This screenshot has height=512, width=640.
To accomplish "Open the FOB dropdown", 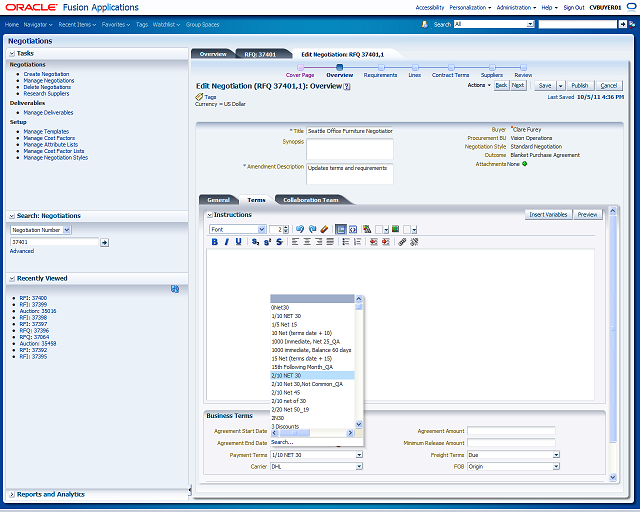I will [x=556, y=466].
